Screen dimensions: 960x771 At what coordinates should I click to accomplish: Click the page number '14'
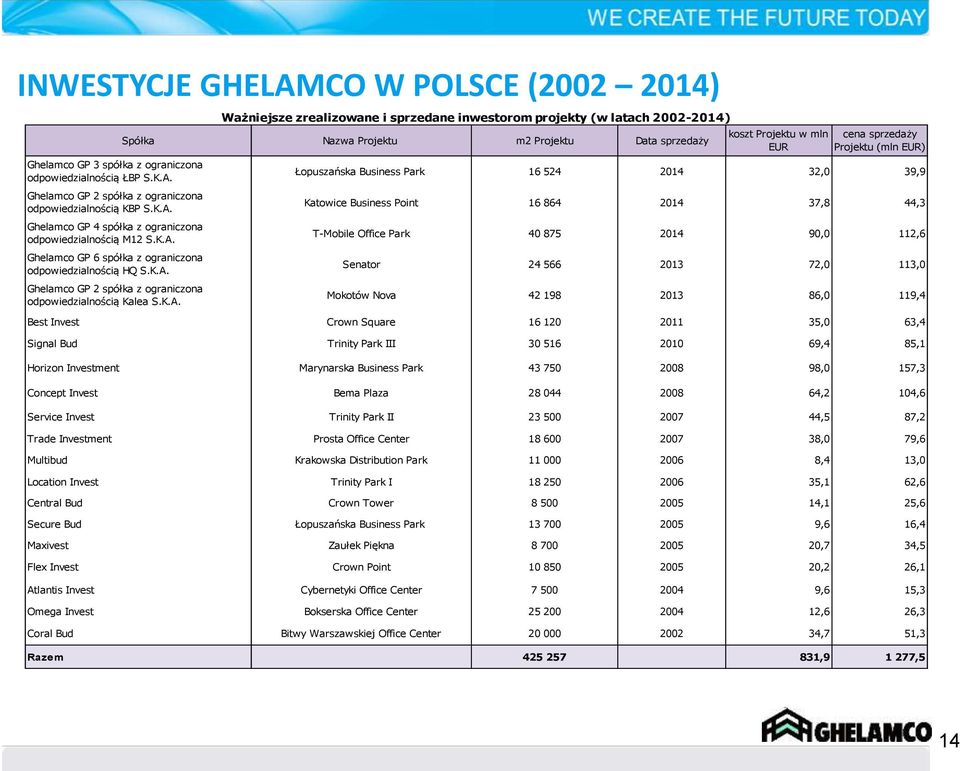[948, 741]
